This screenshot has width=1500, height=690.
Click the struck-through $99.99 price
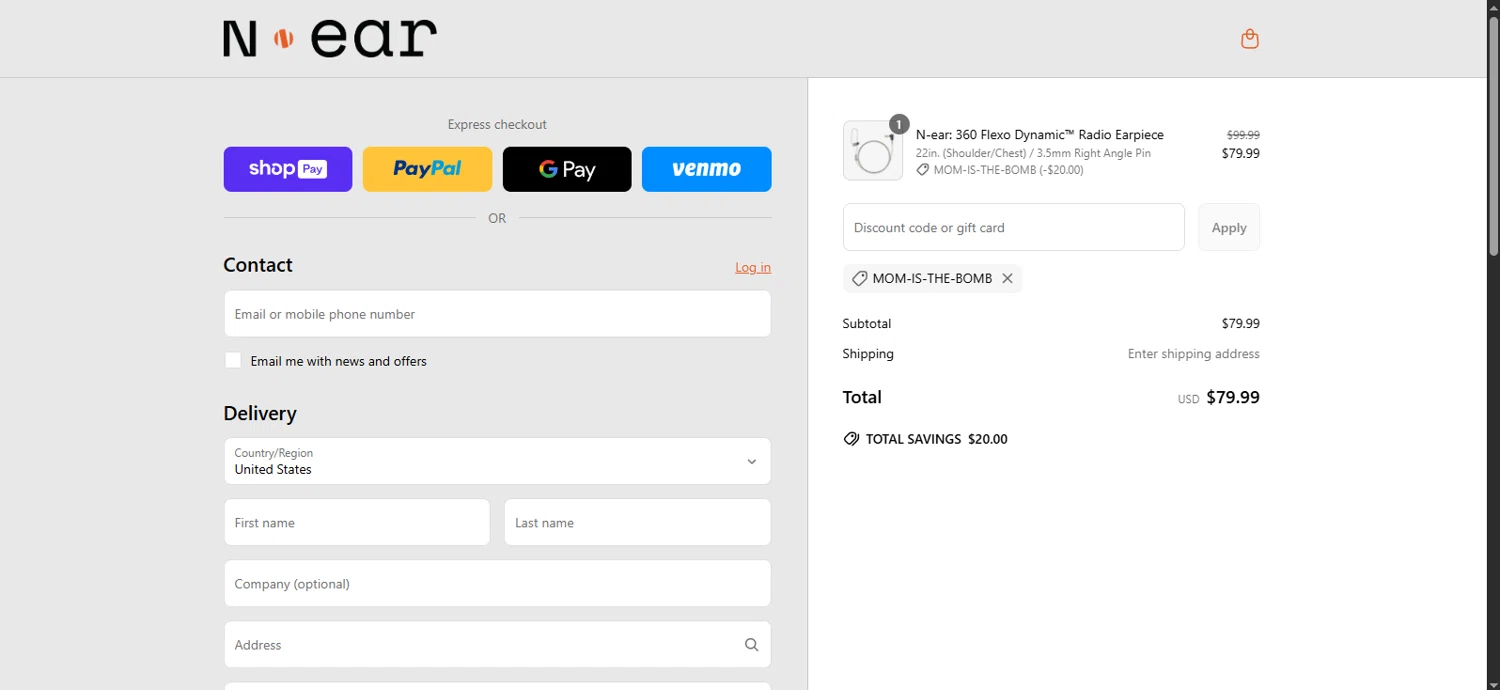(x=1243, y=135)
